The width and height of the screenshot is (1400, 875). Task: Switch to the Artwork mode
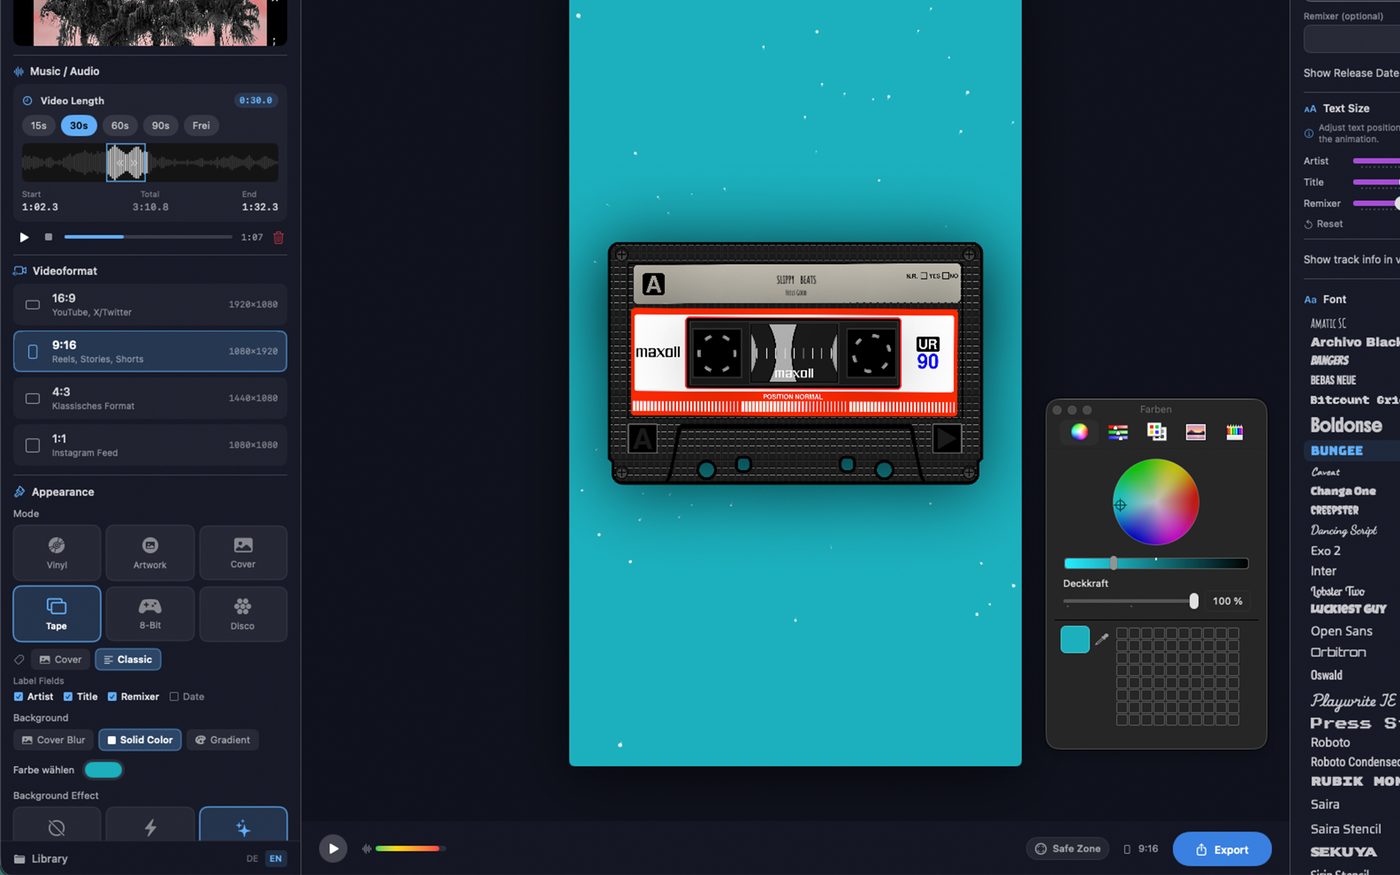149,552
